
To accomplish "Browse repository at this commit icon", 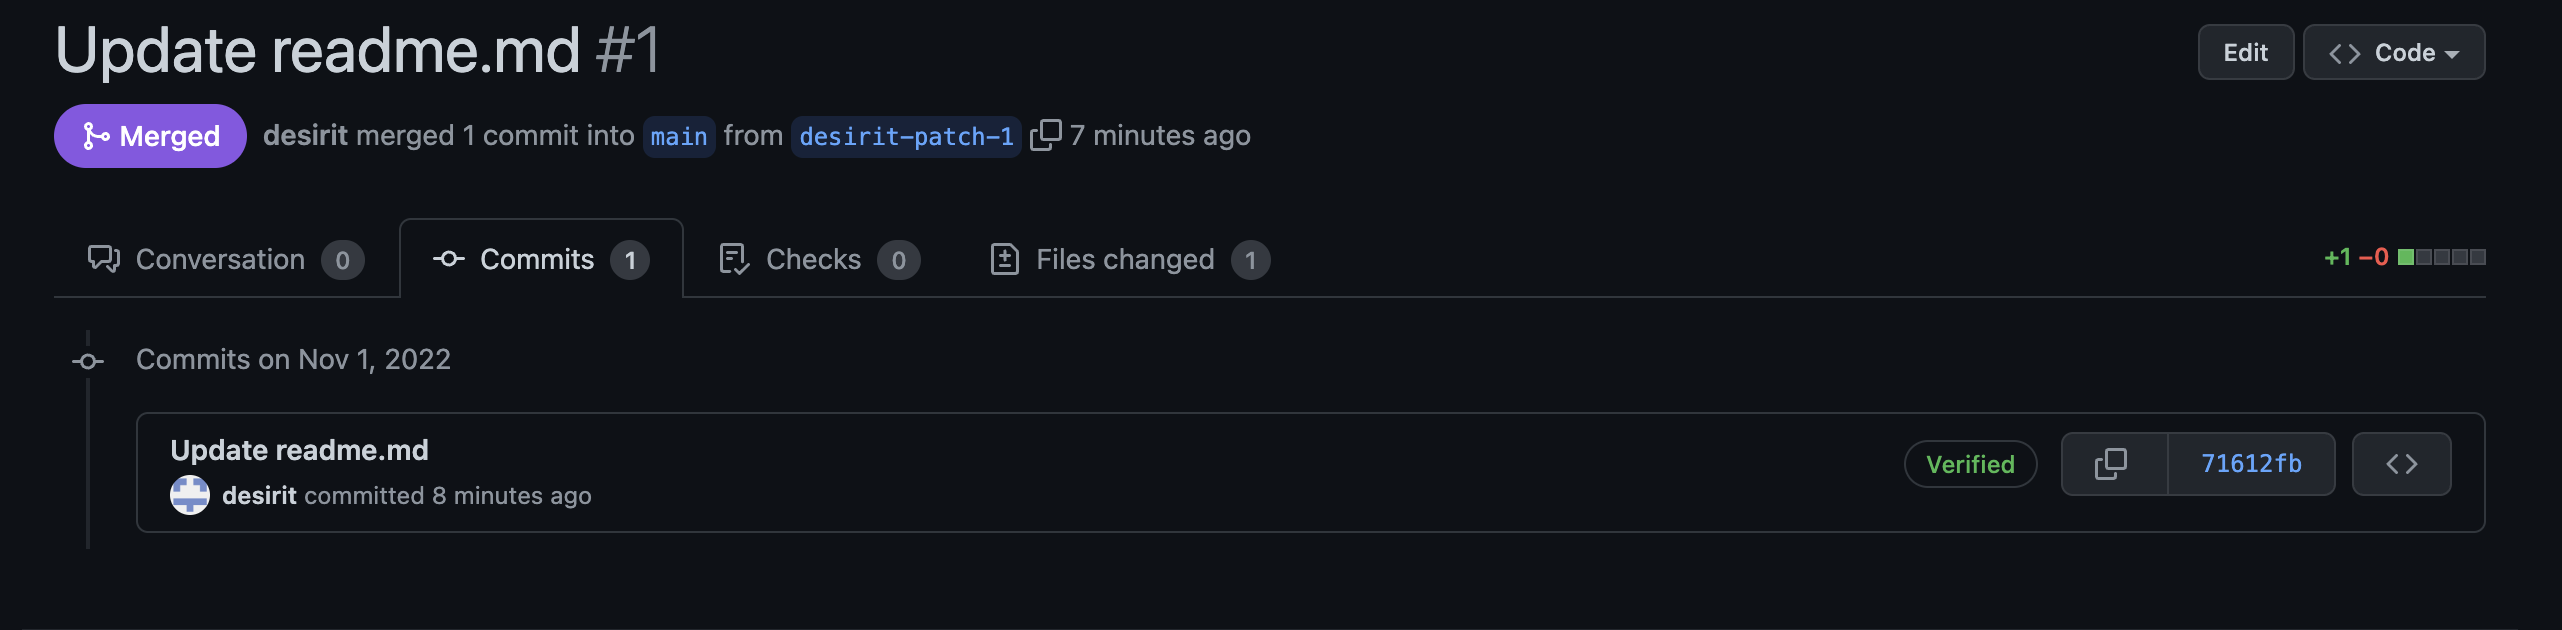I will [2401, 464].
